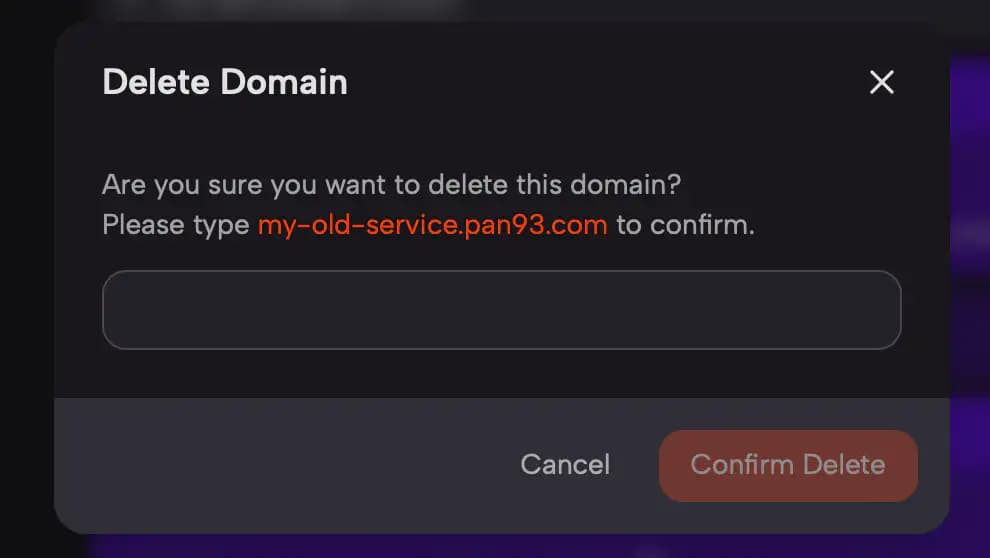Click the 'Please type' label text
Viewport: 990px width, 558px height.
point(176,225)
